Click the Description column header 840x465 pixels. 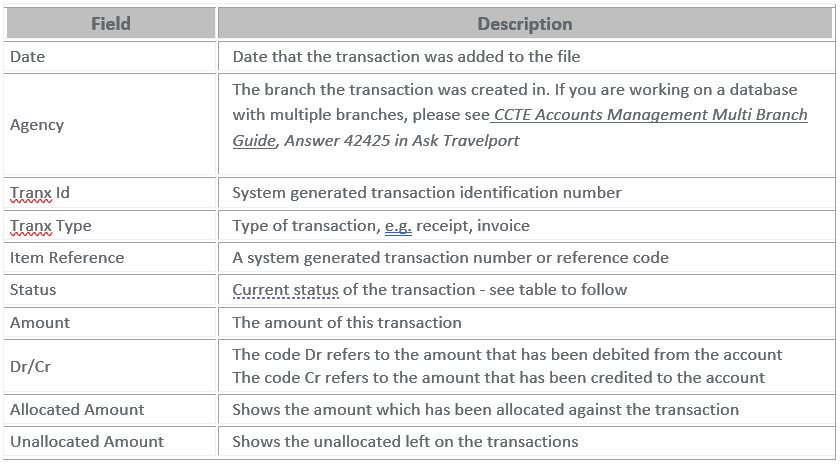tap(525, 24)
